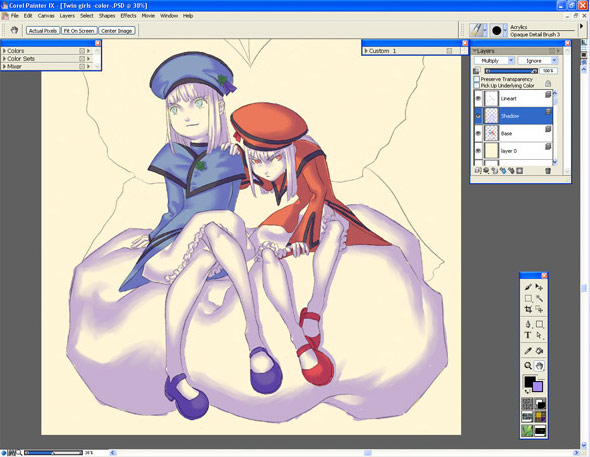The height and width of the screenshot is (457, 590).
Task: Click the additional purple color swatch
Action: pos(538,387)
